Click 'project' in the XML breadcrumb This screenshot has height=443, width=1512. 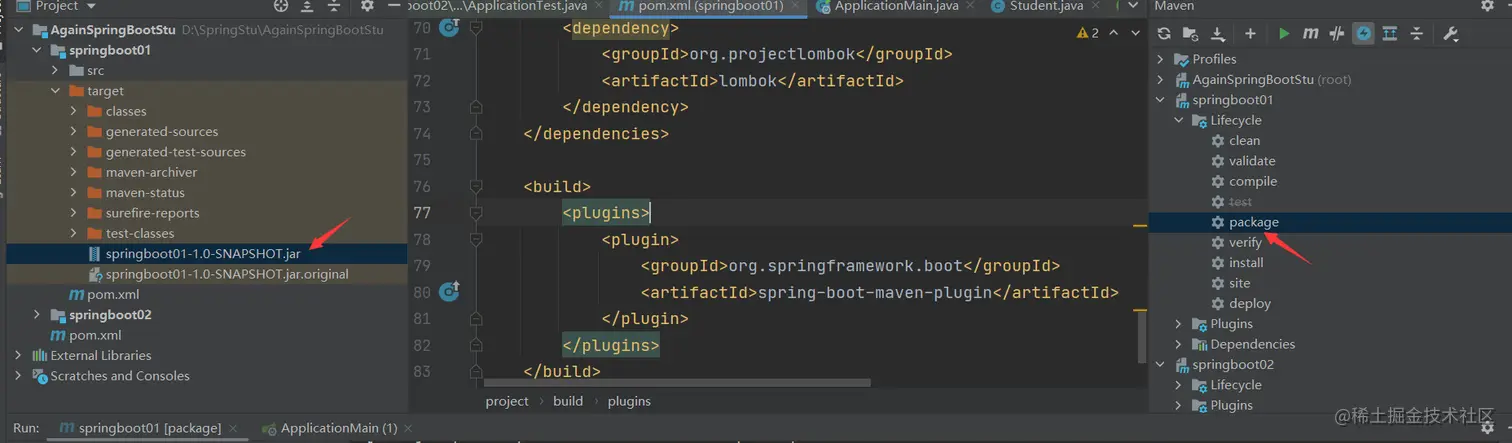(507, 401)
